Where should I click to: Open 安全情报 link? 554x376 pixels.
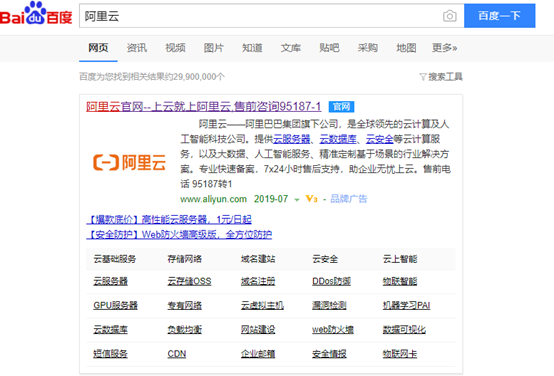(x=329, y=354)
